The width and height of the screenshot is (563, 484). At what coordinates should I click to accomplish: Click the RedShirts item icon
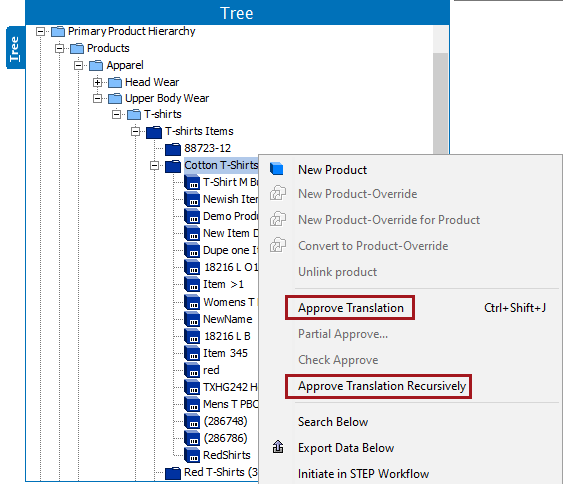[x=192, y=455]
